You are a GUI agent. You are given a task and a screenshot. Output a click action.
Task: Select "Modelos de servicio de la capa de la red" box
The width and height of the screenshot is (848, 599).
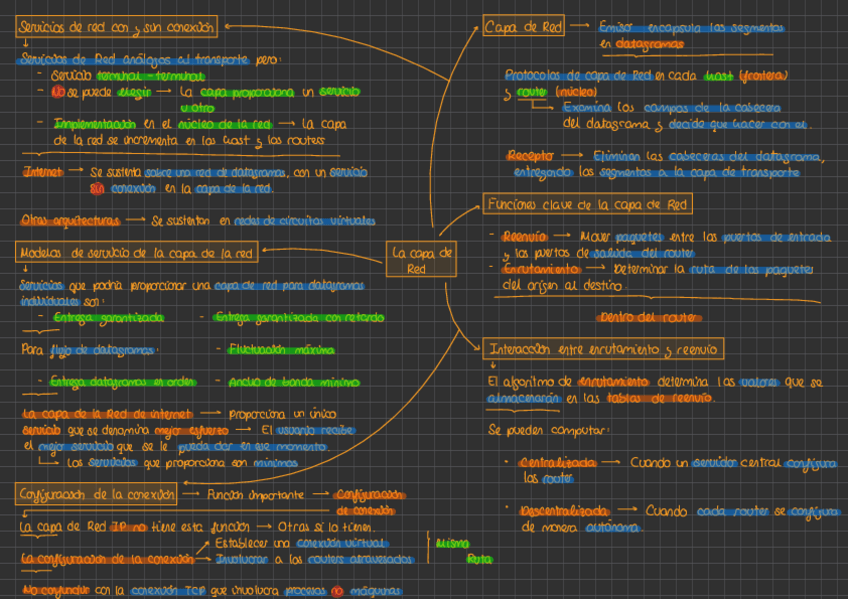[x=137, y=253]
